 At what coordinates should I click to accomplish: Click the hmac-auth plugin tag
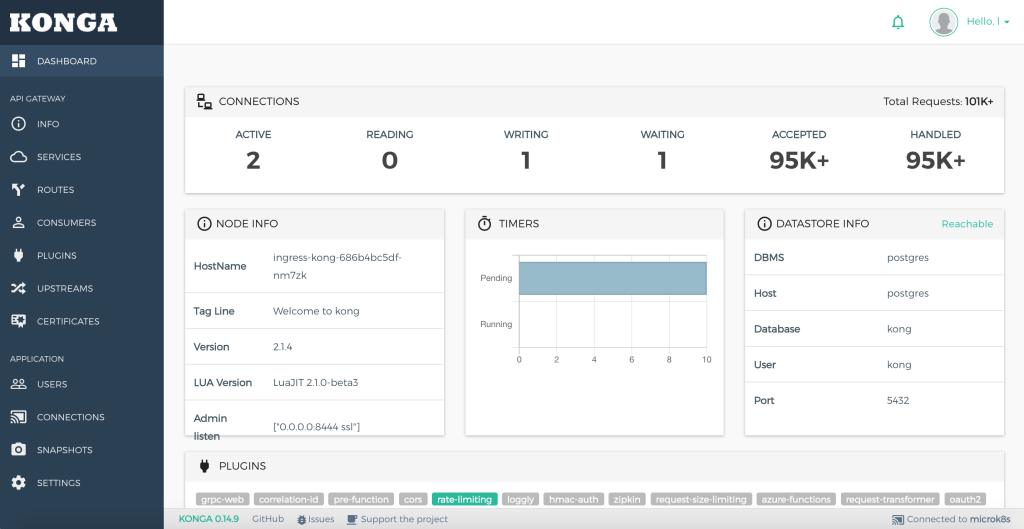[x=573, y=499]
